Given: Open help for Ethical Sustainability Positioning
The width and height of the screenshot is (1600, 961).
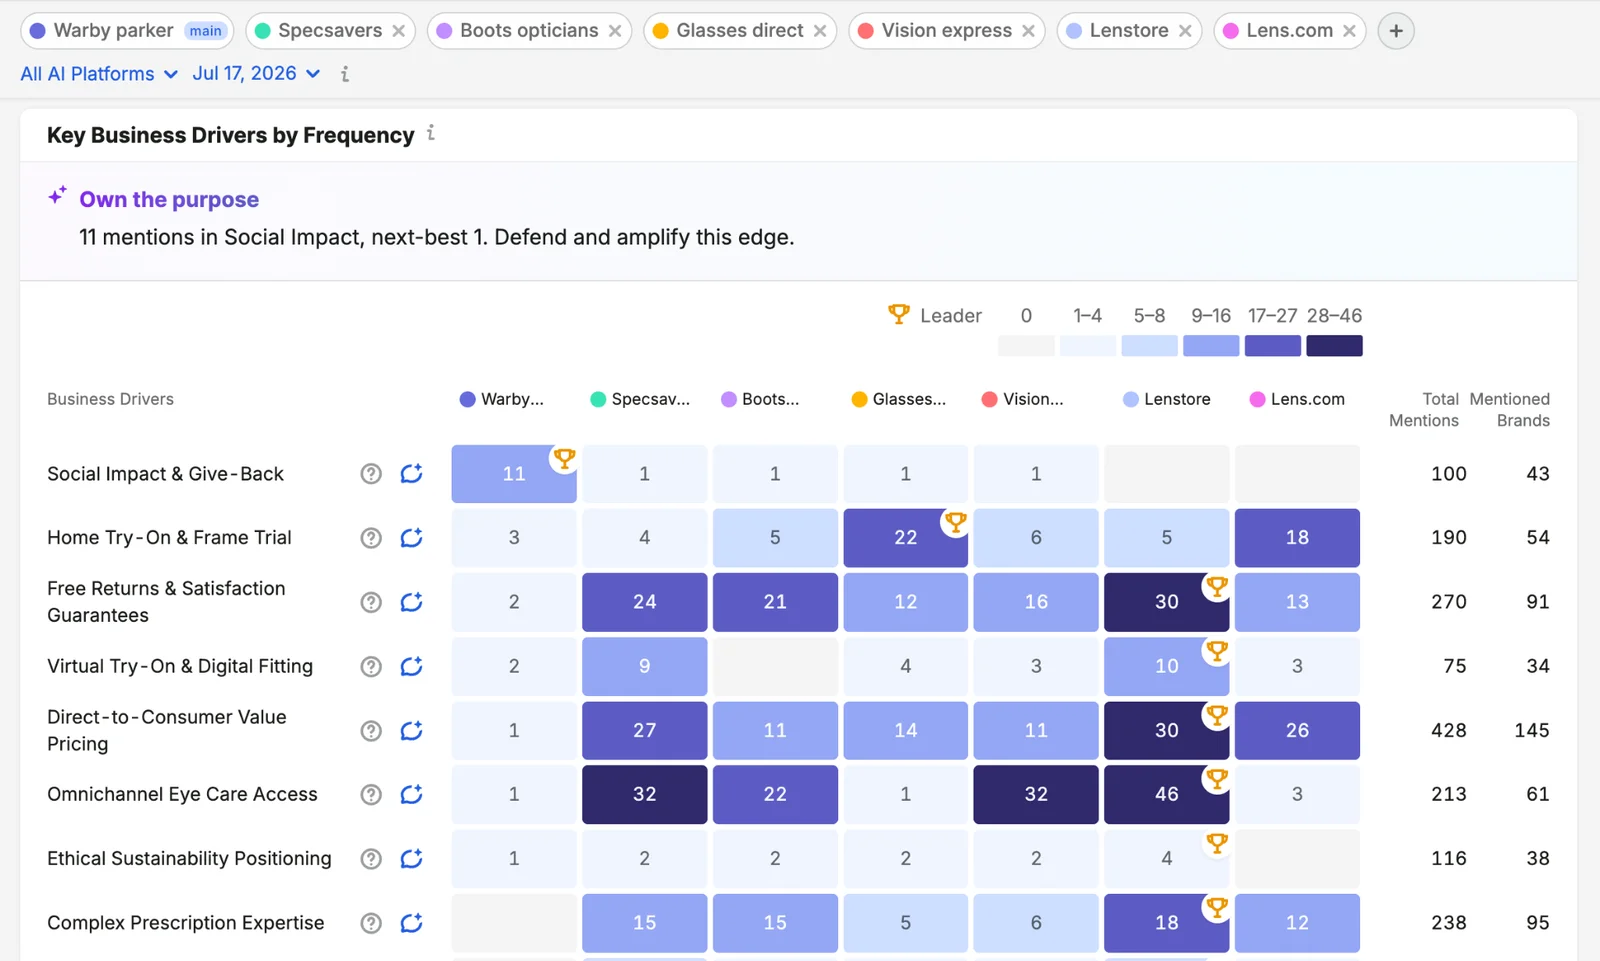Looking at the screenshot, I should point(371,858).
